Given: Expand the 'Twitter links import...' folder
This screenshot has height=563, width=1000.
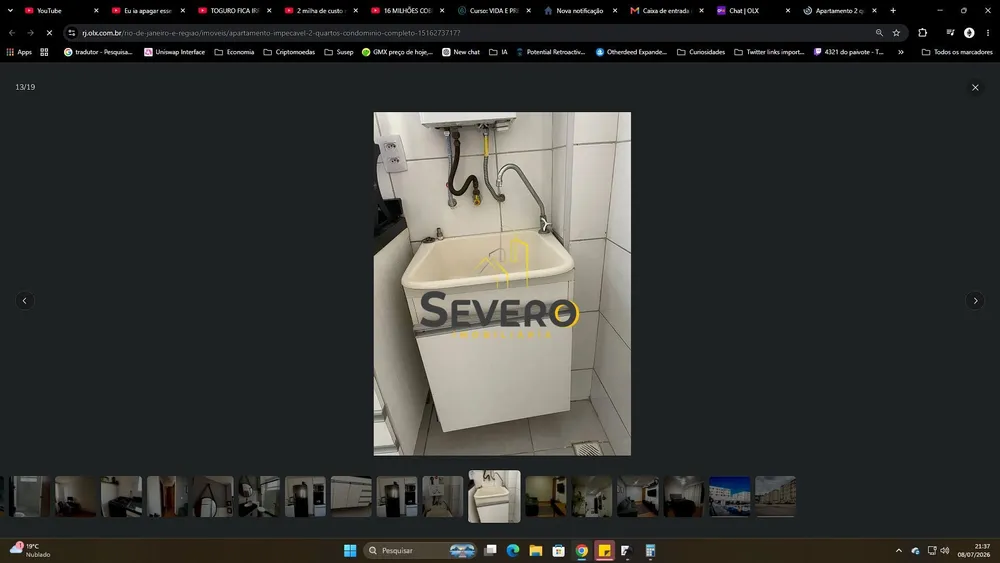Looking at the screenshot, I should pyautogui.click(x=769, y=52).
